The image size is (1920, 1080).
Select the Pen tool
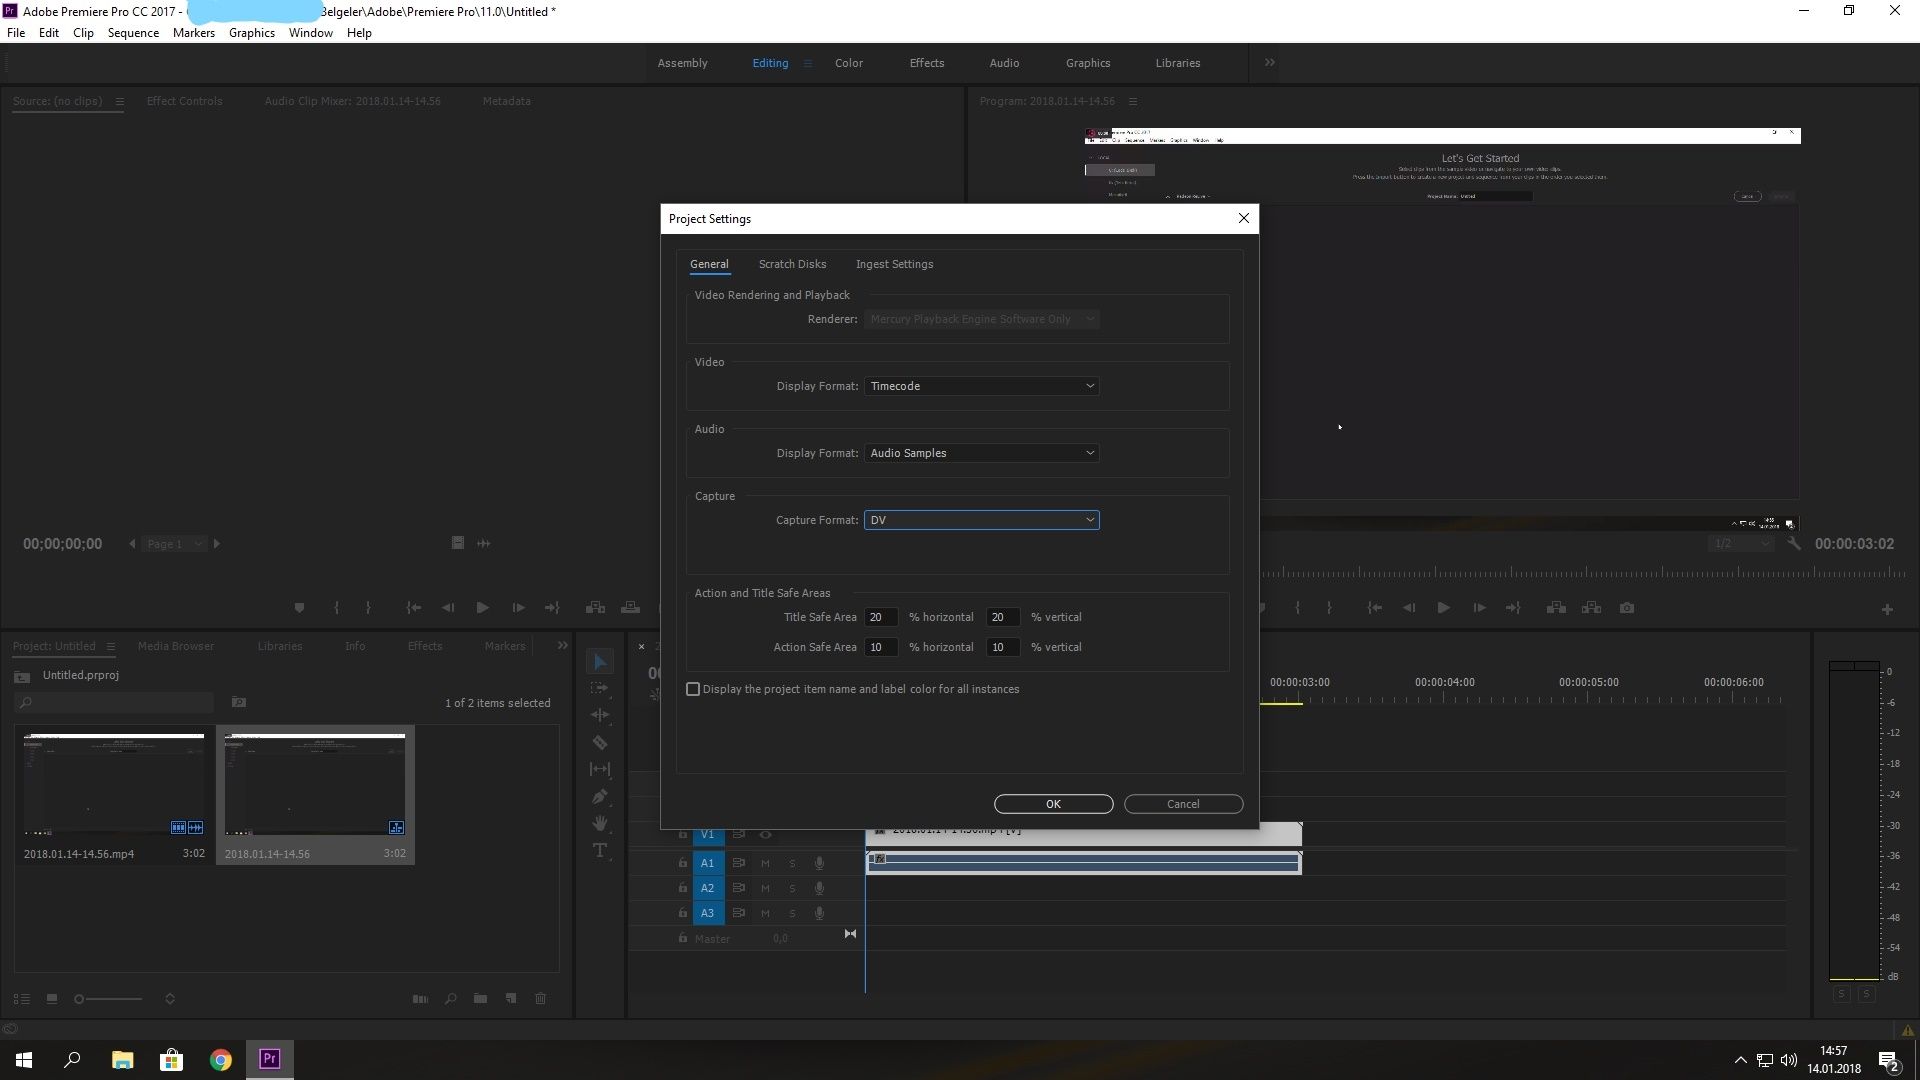600,797
